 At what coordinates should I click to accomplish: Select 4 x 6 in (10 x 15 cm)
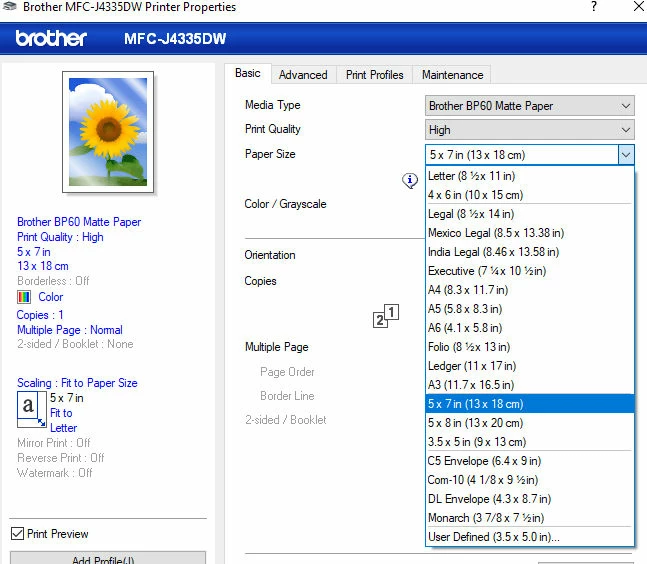coord(529,195)
